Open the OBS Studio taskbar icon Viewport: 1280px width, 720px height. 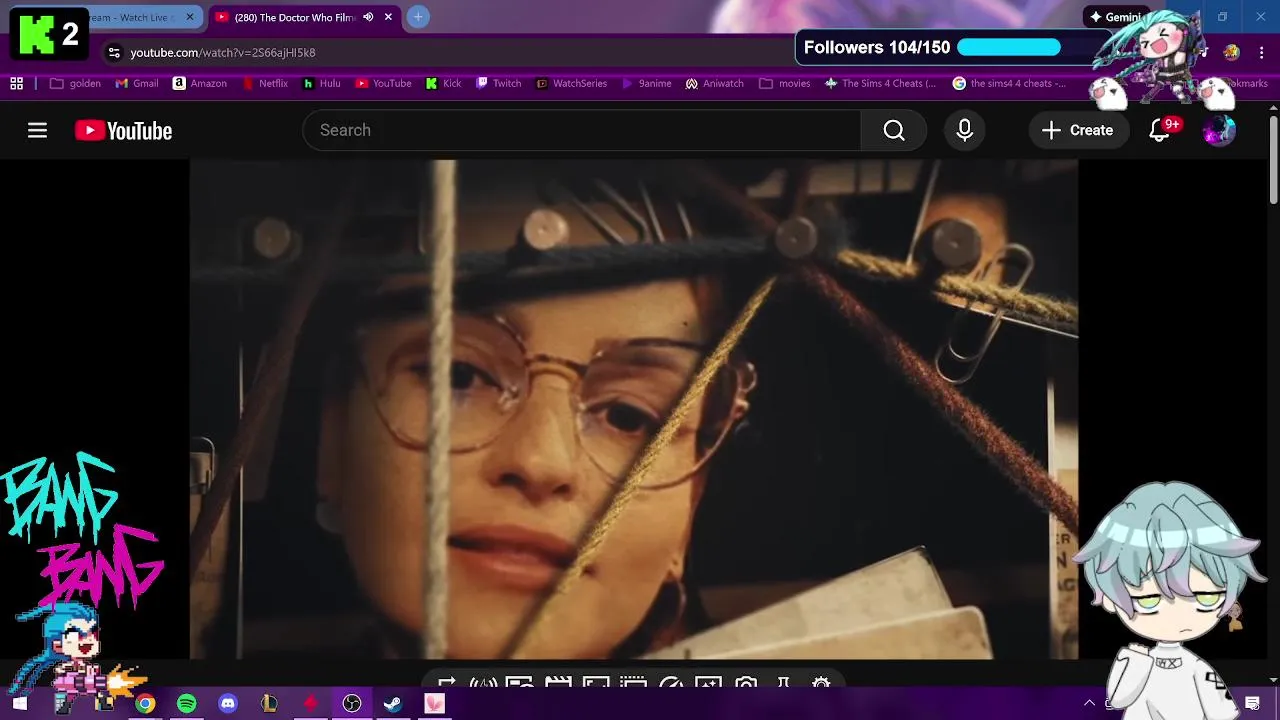coord(352,704)
